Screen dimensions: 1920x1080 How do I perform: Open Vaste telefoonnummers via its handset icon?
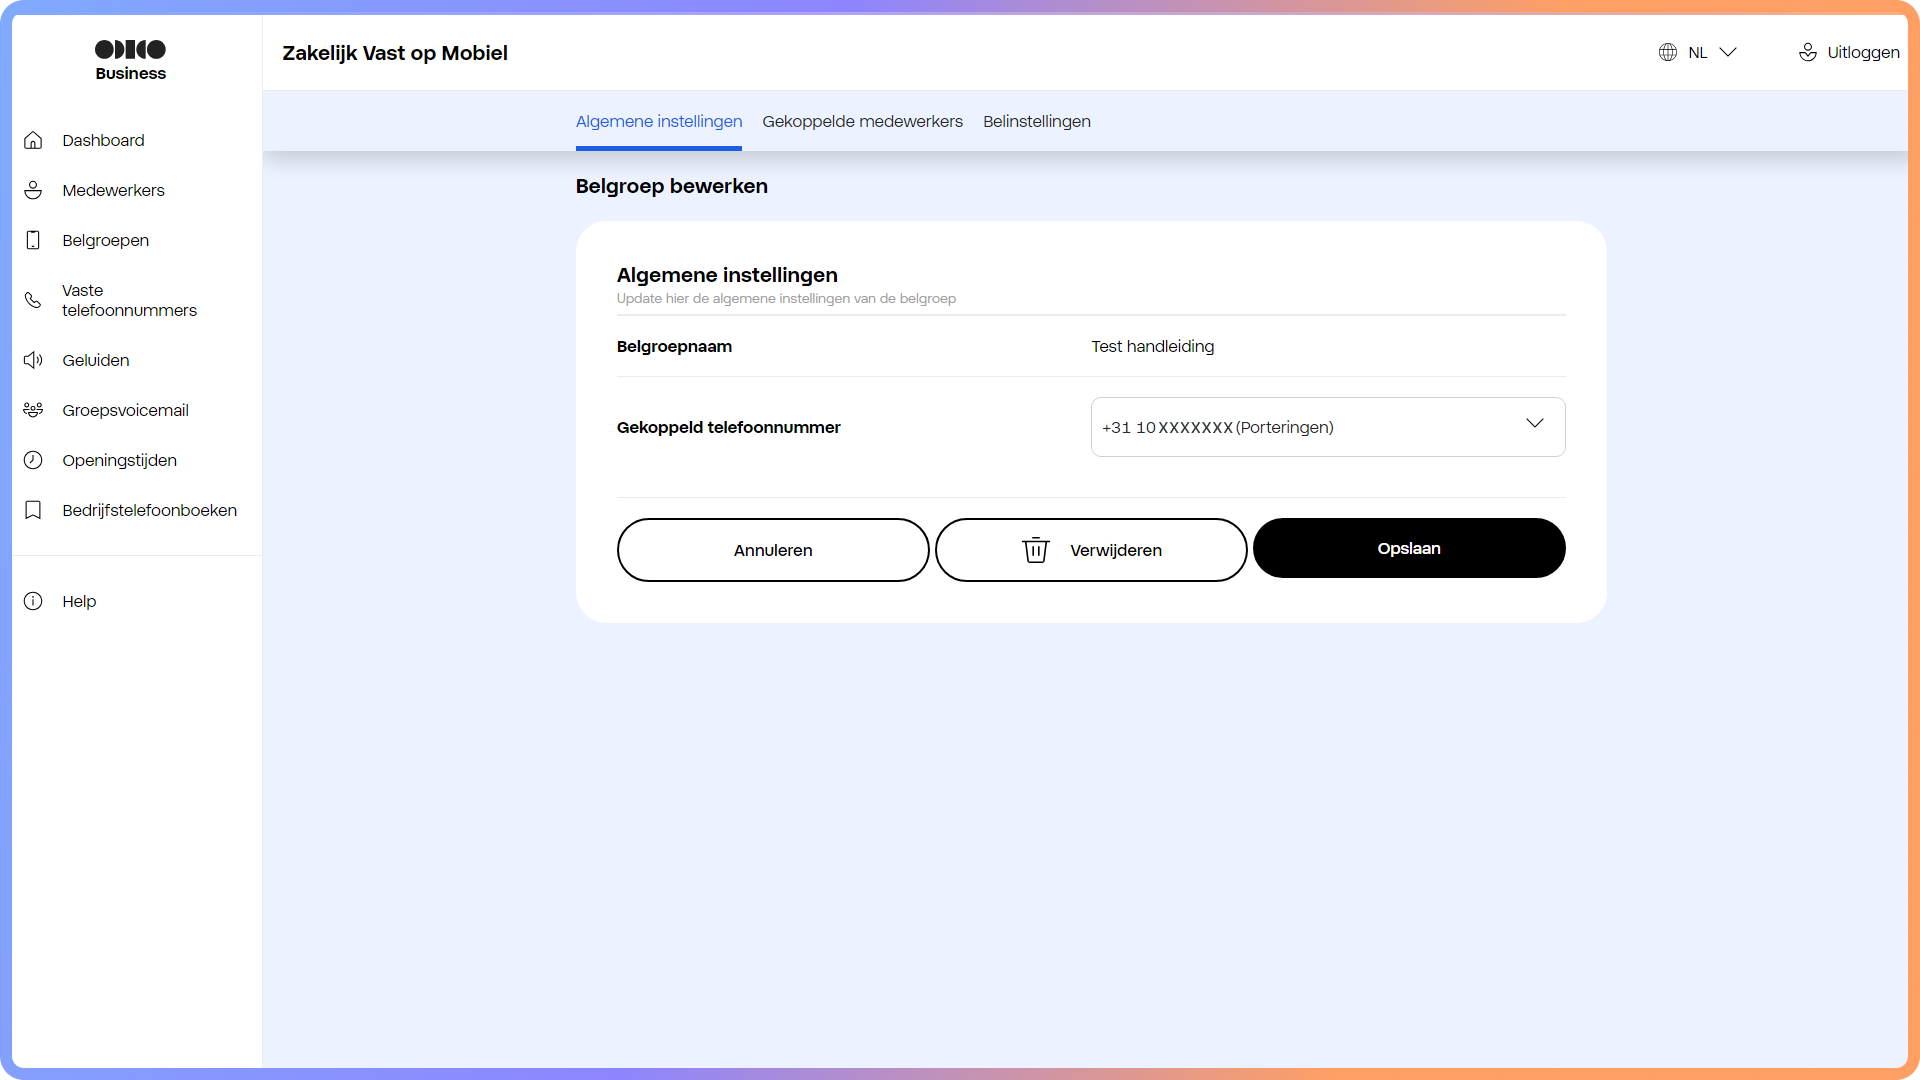pyautogui.click(x=33, y=300)
